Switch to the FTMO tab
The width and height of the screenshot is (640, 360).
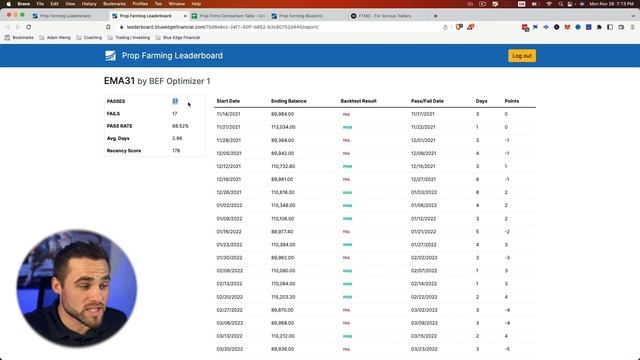[384, 16]
